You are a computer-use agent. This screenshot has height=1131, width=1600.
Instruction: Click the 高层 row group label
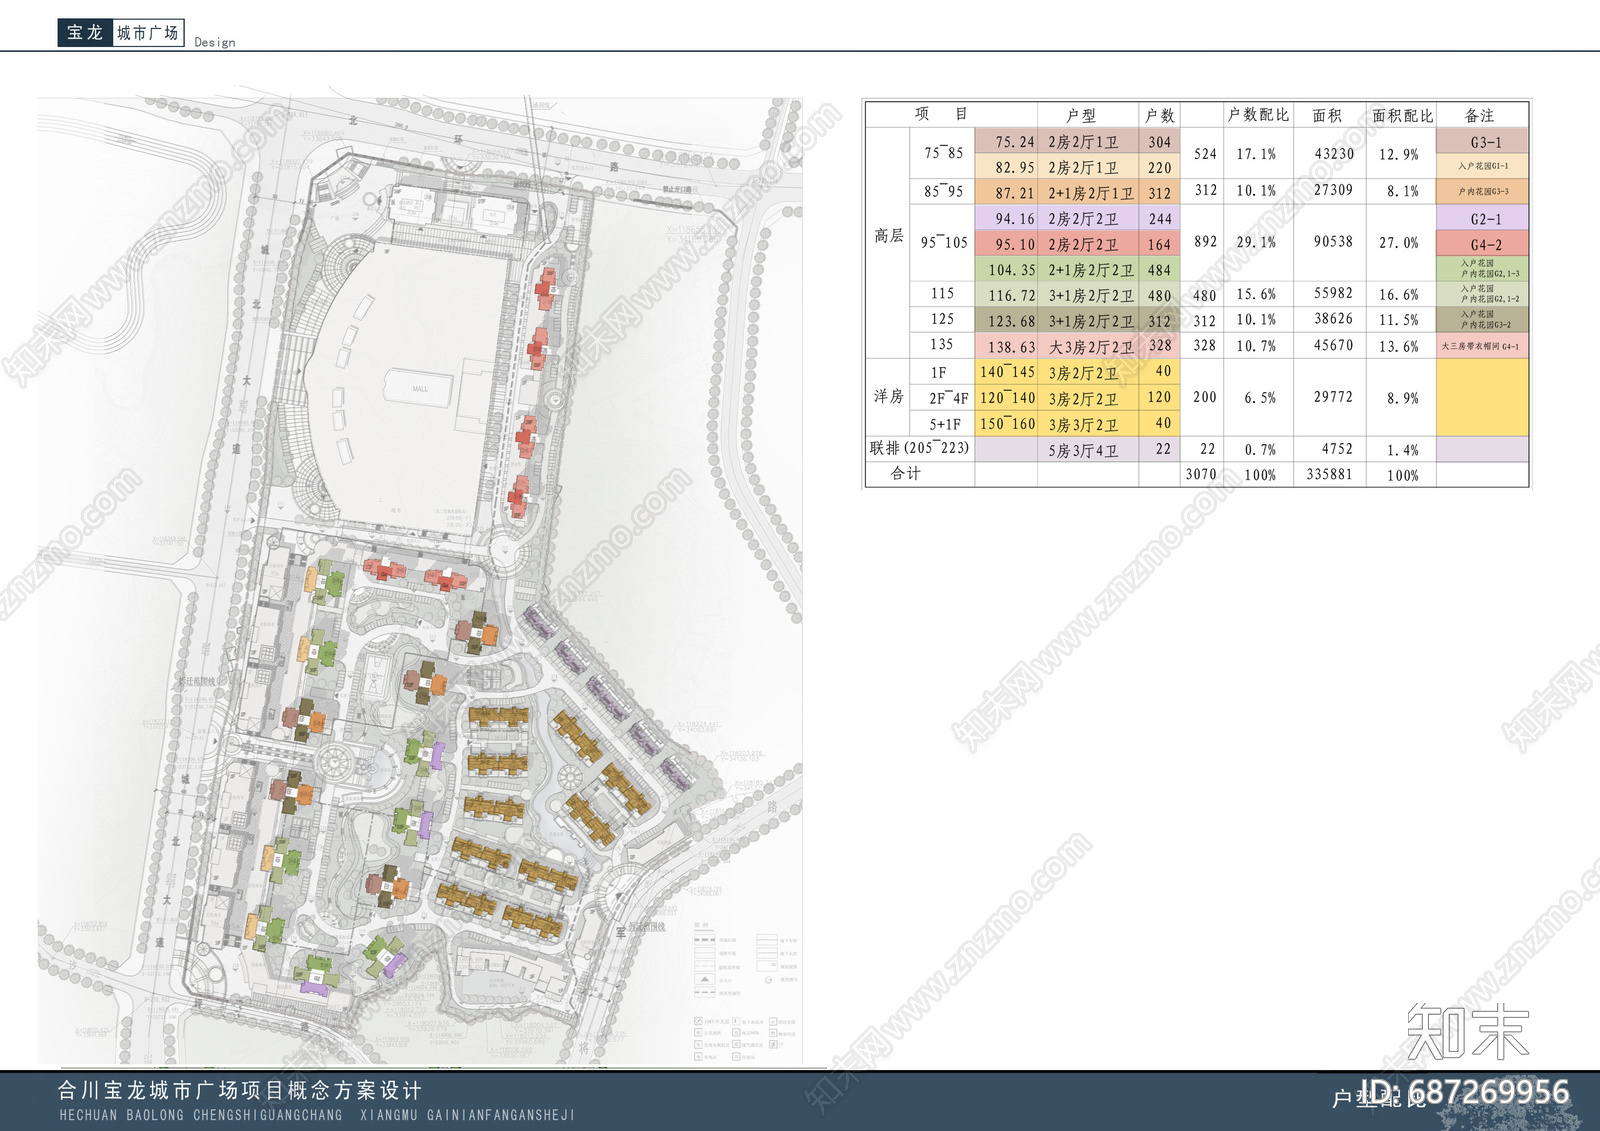click(888, 236)
